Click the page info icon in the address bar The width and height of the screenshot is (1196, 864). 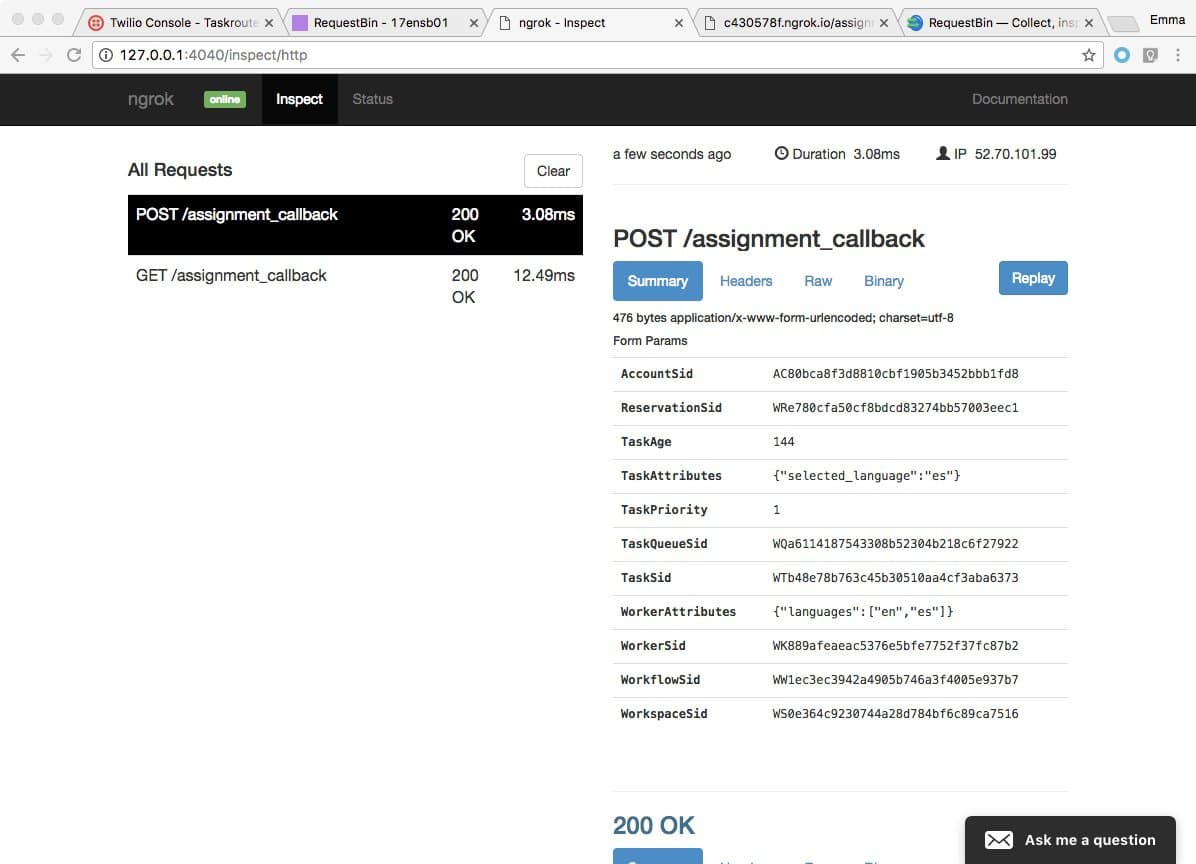click(106, 56)
